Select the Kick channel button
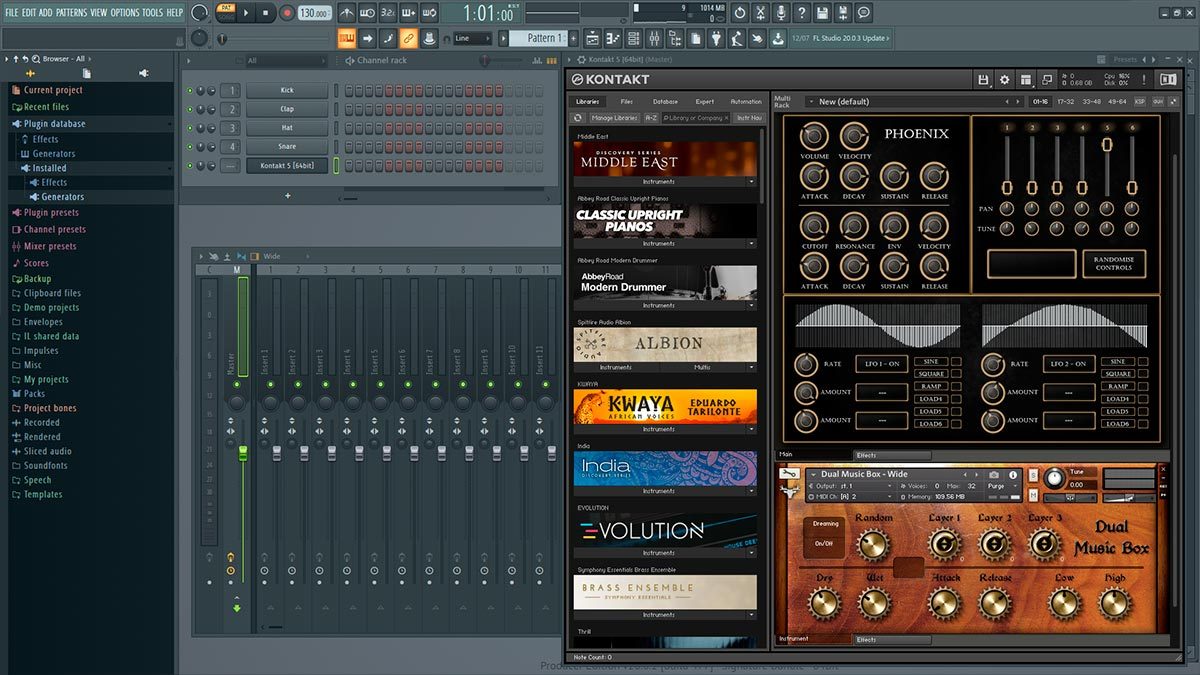This screenshot has height=675, width=1200. tap(287, 90)
